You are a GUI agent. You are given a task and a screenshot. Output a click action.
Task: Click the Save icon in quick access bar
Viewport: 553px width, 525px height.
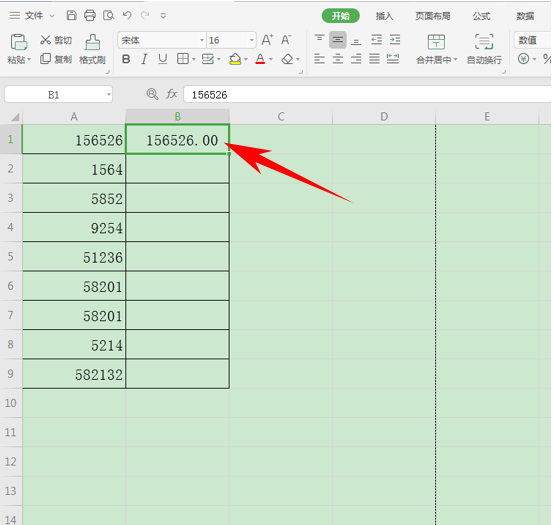[x=72, y=16]
